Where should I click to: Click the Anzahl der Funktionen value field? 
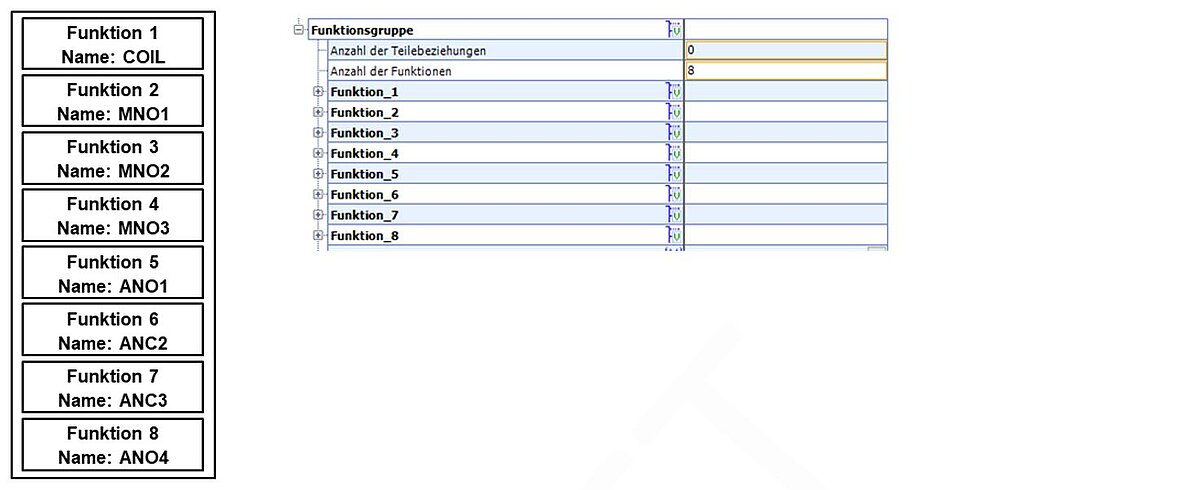(x=785, y=71)
